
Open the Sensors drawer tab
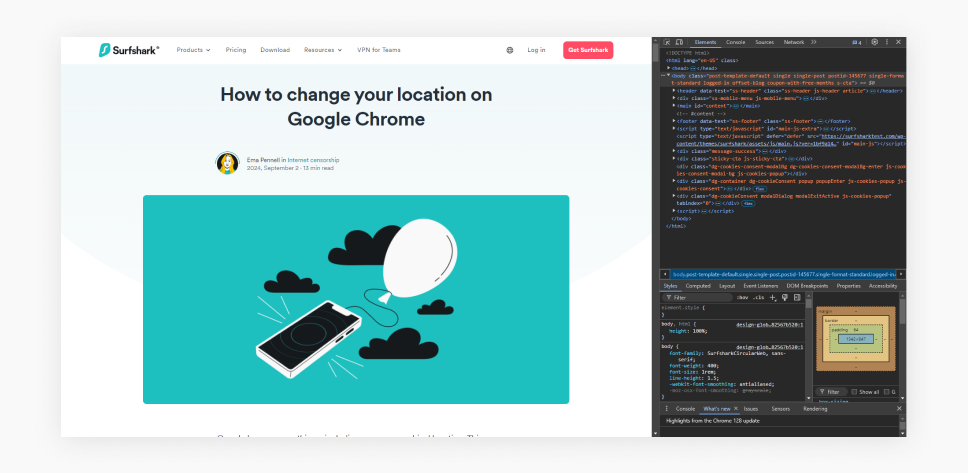tap(780, 409)
